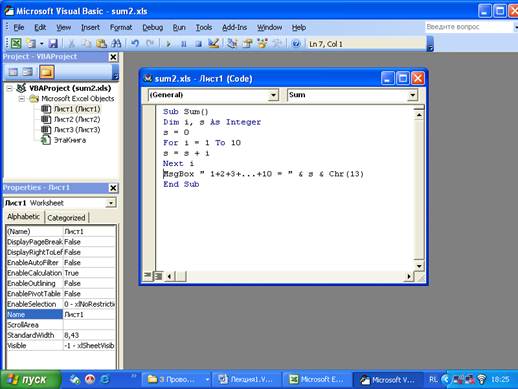Select Лист2 (Лист2) in project tree
Image resolution: width=518 pixels, height=389 pixels.
(x=77, y=119)
